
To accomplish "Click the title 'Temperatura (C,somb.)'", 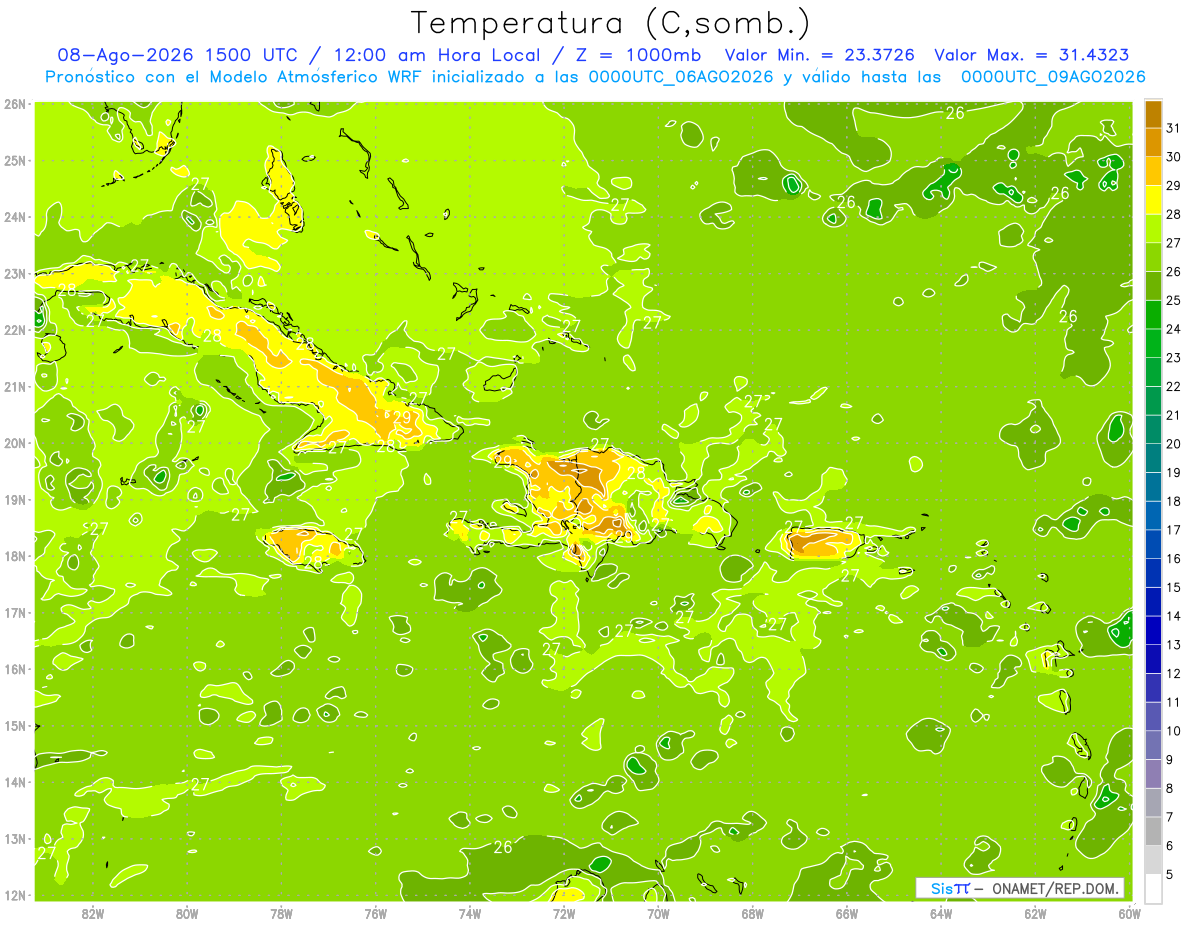I will click(x=611, y=23).
